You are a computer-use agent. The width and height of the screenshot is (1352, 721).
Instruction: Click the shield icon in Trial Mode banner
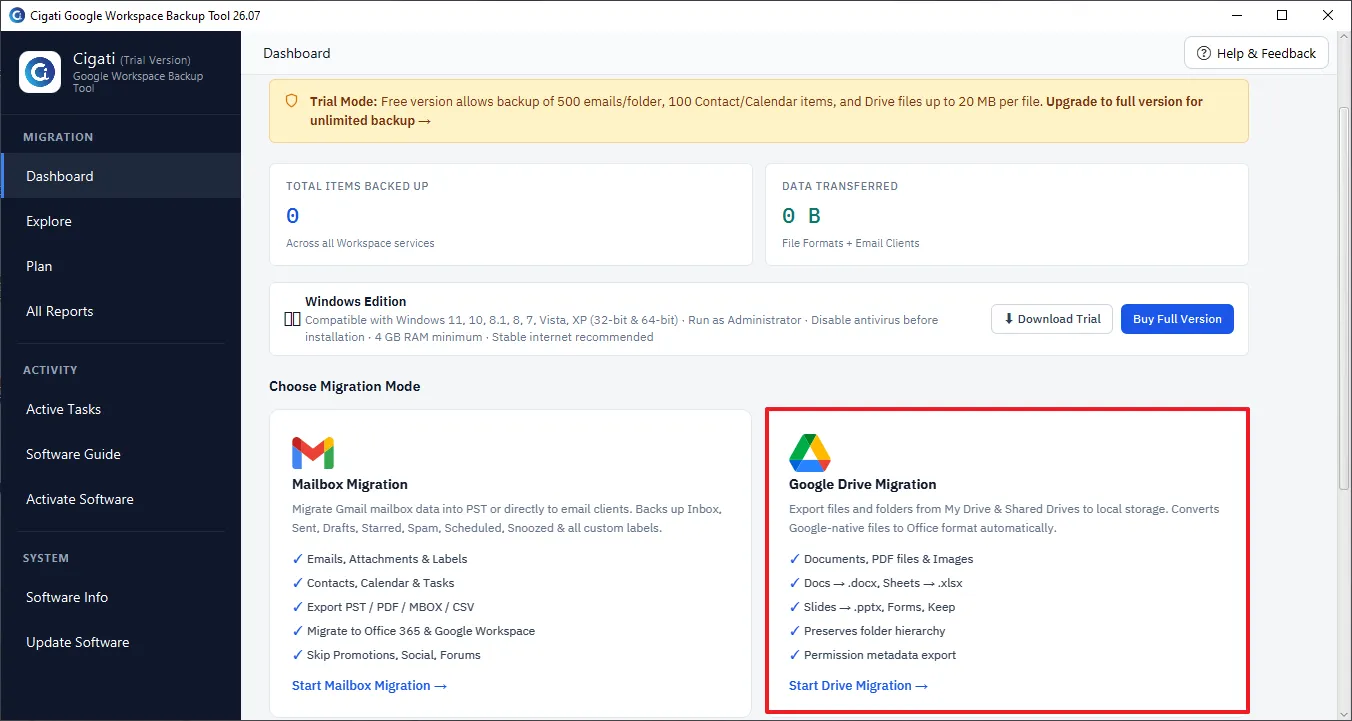pyautogui.click(x=292, y=101)
